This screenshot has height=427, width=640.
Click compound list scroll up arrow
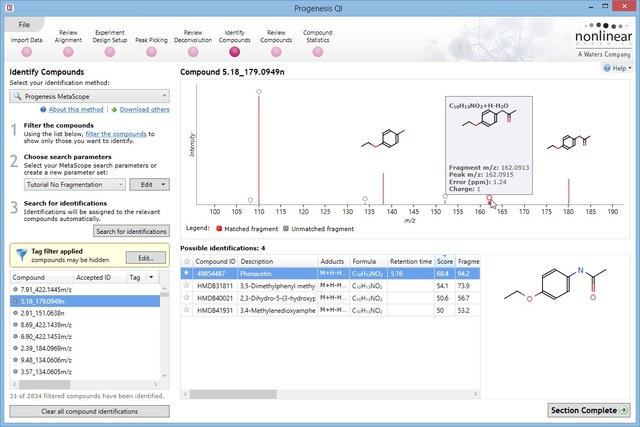pos(164,288)
